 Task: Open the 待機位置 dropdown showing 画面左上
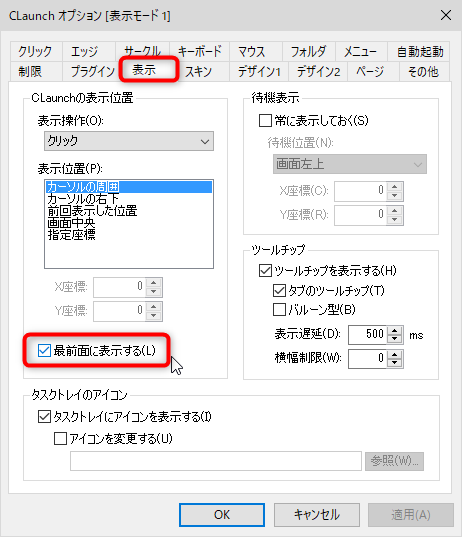pyautogui.click(x=350, y=164)
